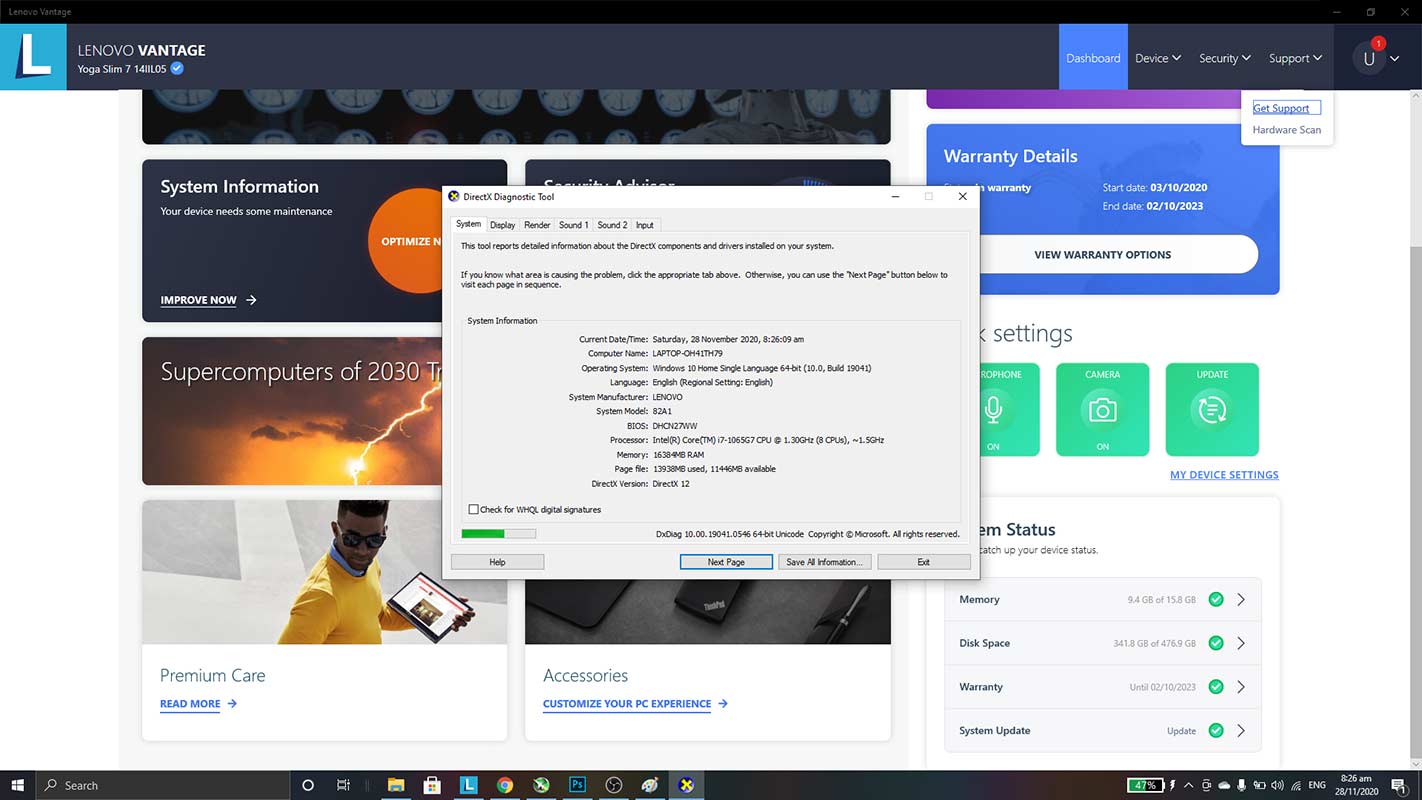This screenshot has height=800, width=1422.
Task: Switch to the Display tab in DxDiag
Action: click(x=502, y=225)
